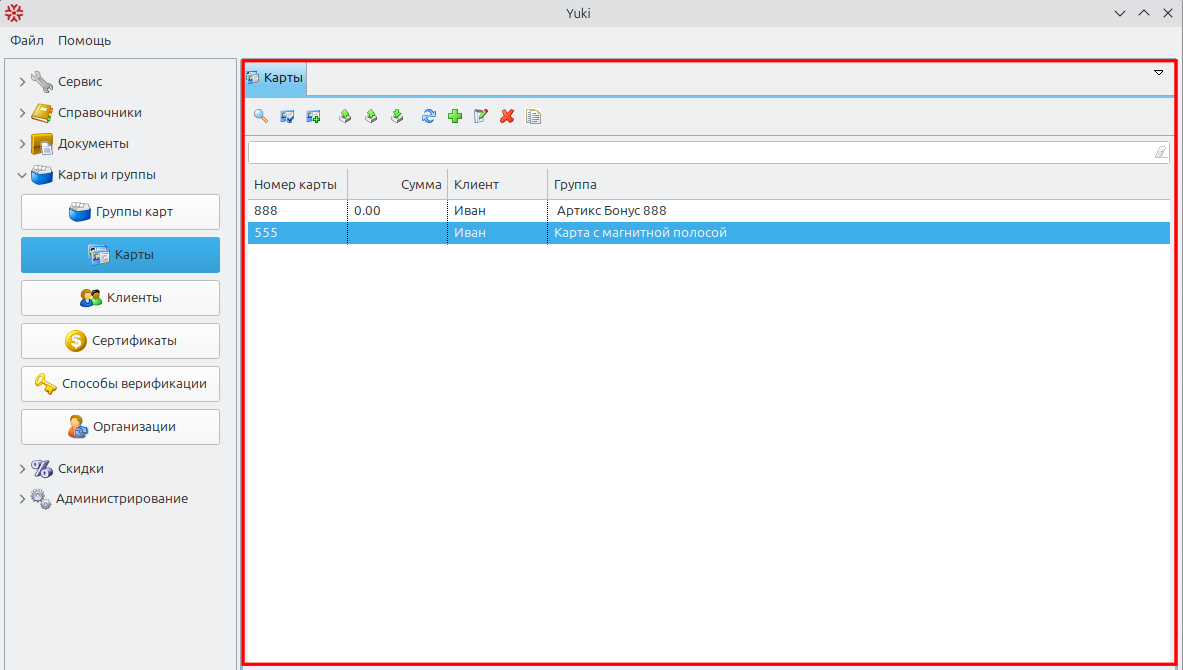1183x670 pixels.
Task: Expand the Администрирование tree node
Action: (22, 499)
